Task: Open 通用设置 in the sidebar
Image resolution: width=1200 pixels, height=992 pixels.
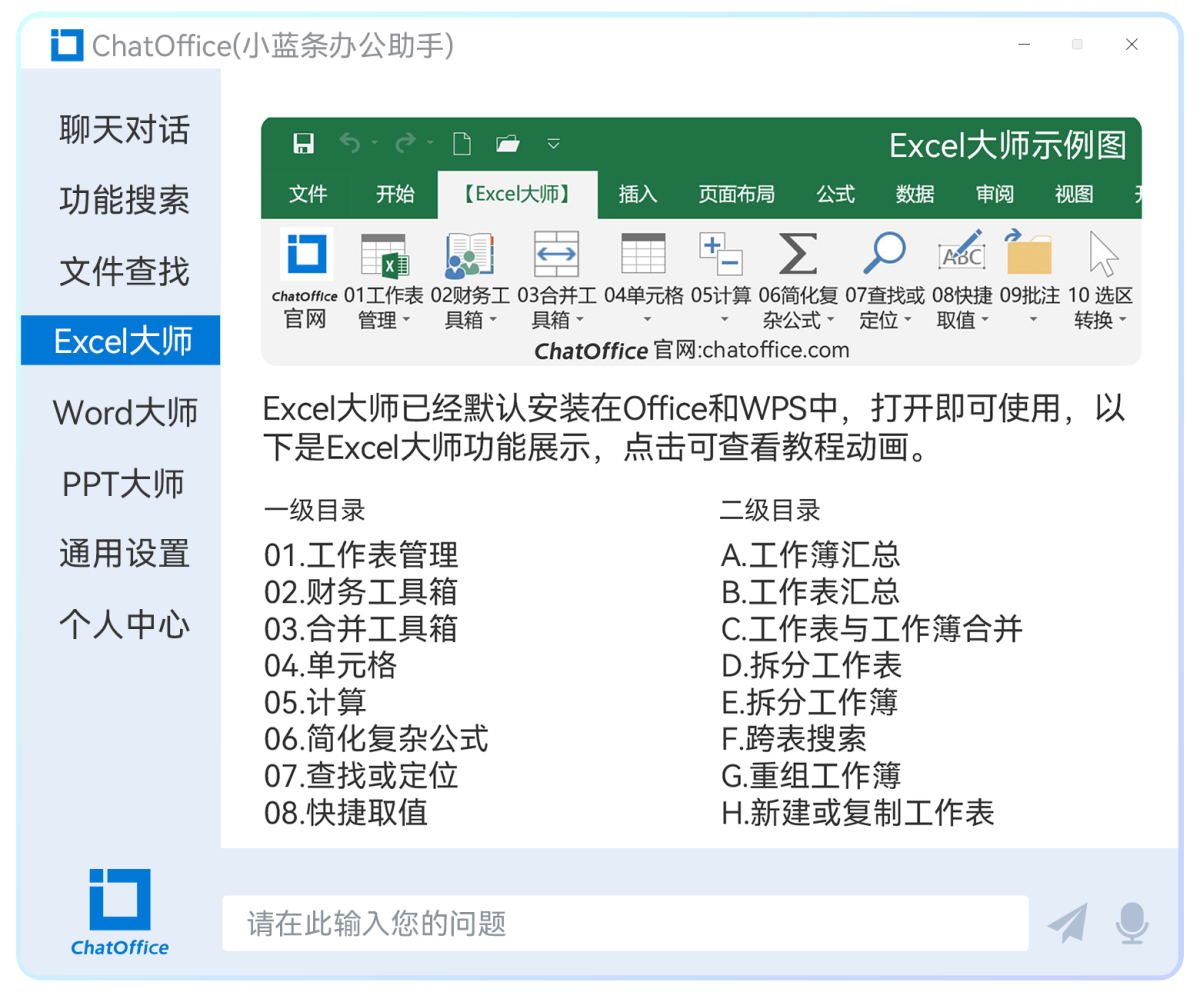Action: coord(123,553)
